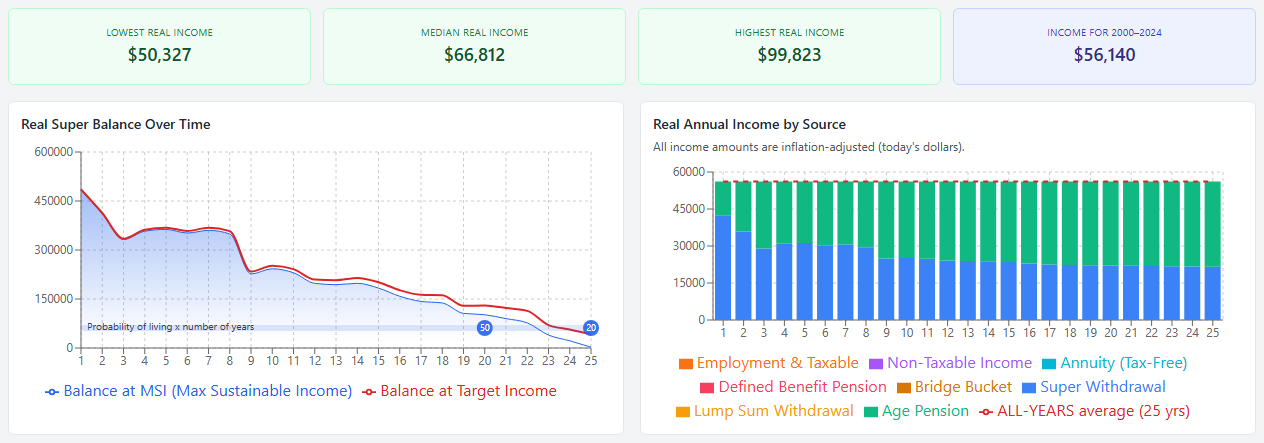Click the year 25 bar in income chart
Screen dimensions: 1264x443
[1213, 251]
